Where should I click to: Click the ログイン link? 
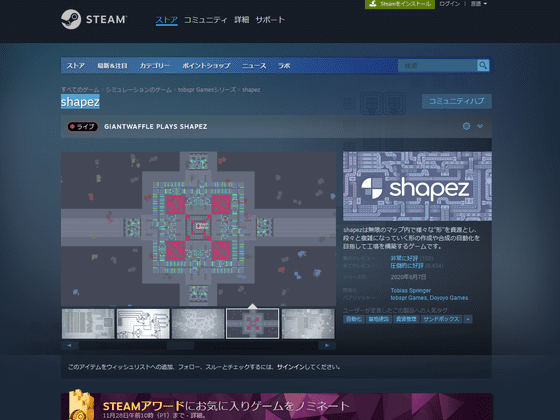449,4
